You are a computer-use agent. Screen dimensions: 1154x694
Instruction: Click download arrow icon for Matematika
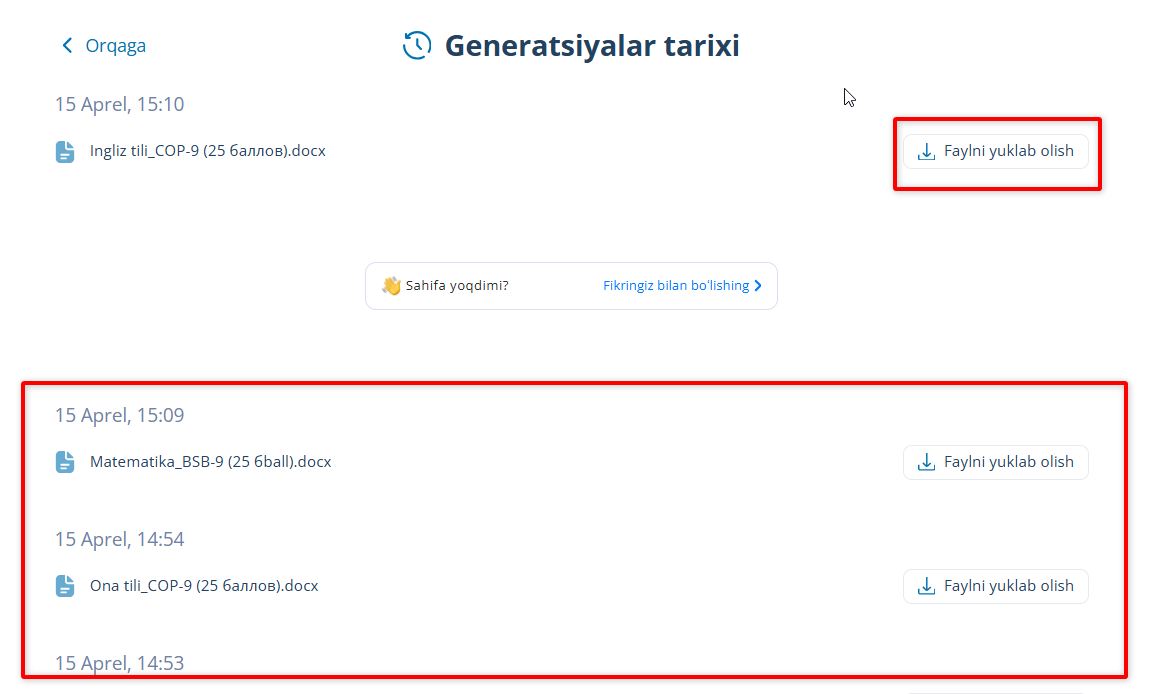click(x=927, y=462)
